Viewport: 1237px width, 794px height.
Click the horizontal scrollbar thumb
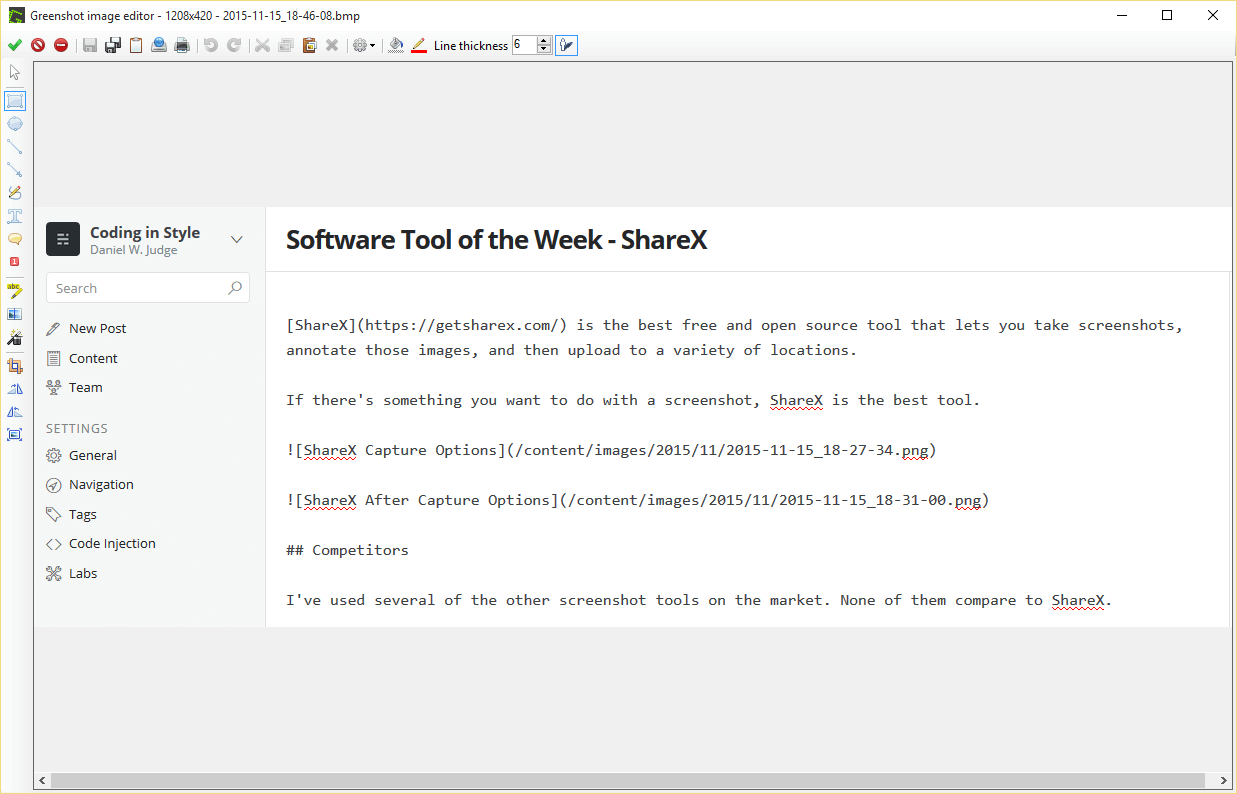coord(628,780)
